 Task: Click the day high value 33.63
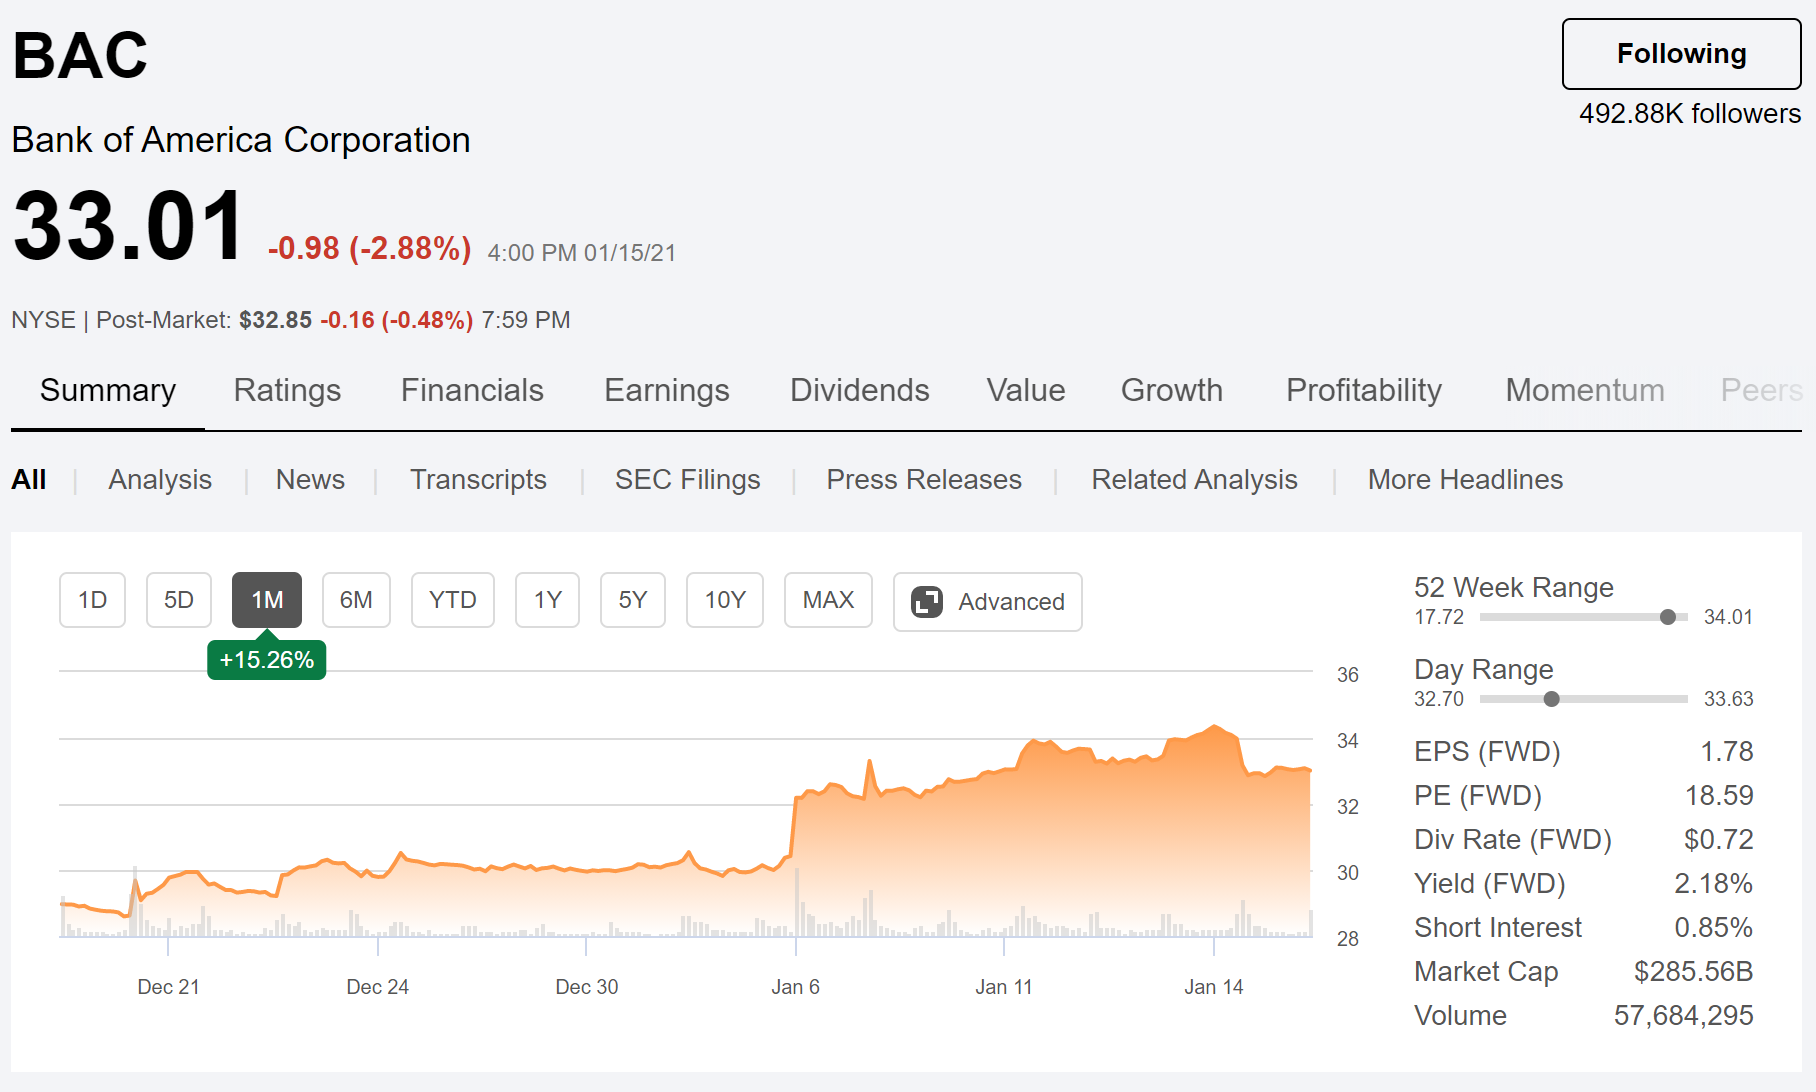point(1728,699)
